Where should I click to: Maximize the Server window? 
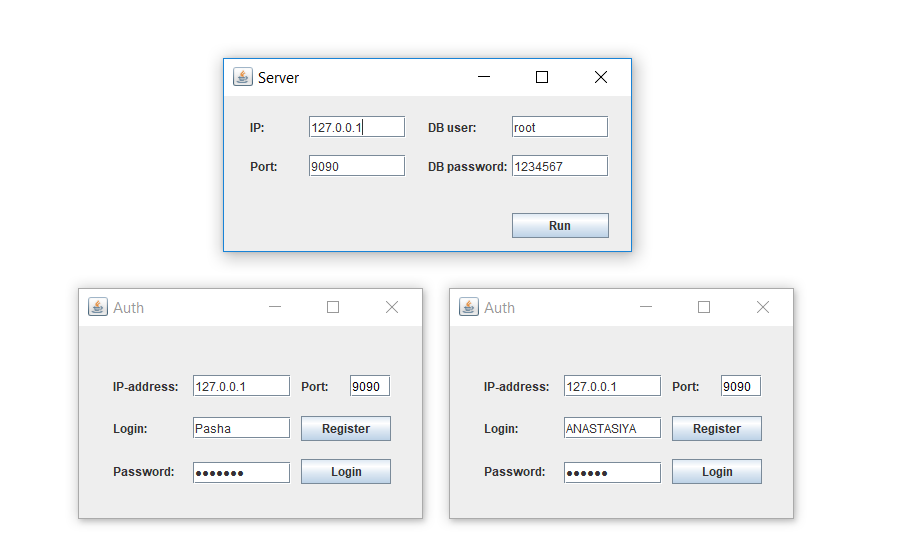pyautogui.click(x=542, y=77)
